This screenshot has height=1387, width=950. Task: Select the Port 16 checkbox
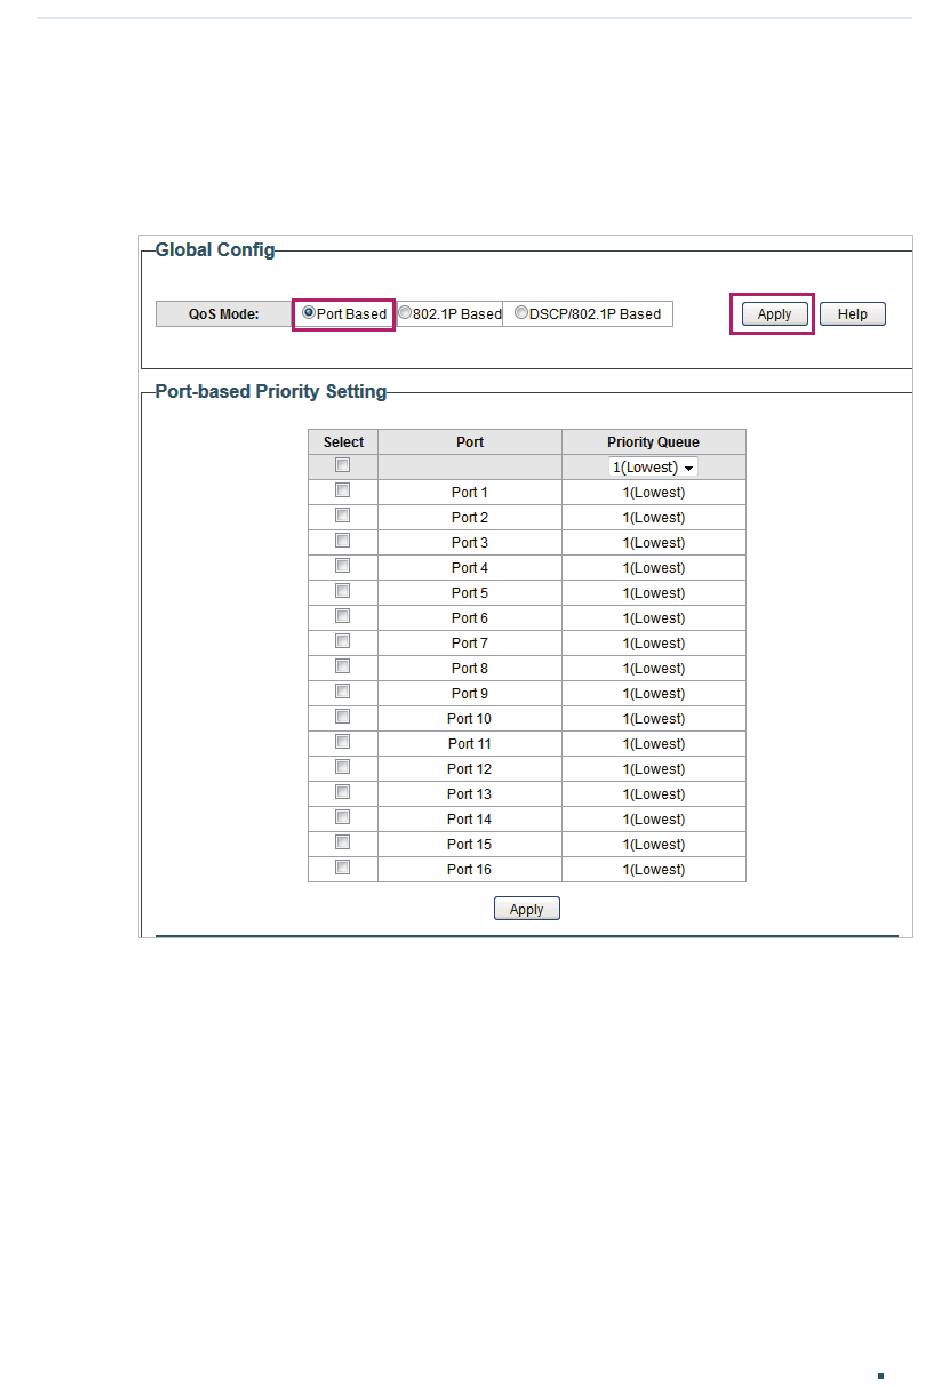[342, 867]
